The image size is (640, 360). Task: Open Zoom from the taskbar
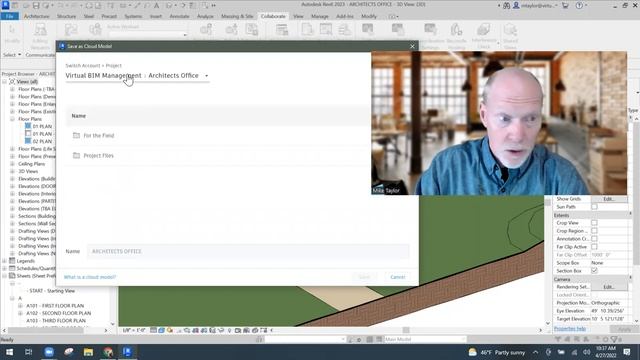click(x=49, y=352)
